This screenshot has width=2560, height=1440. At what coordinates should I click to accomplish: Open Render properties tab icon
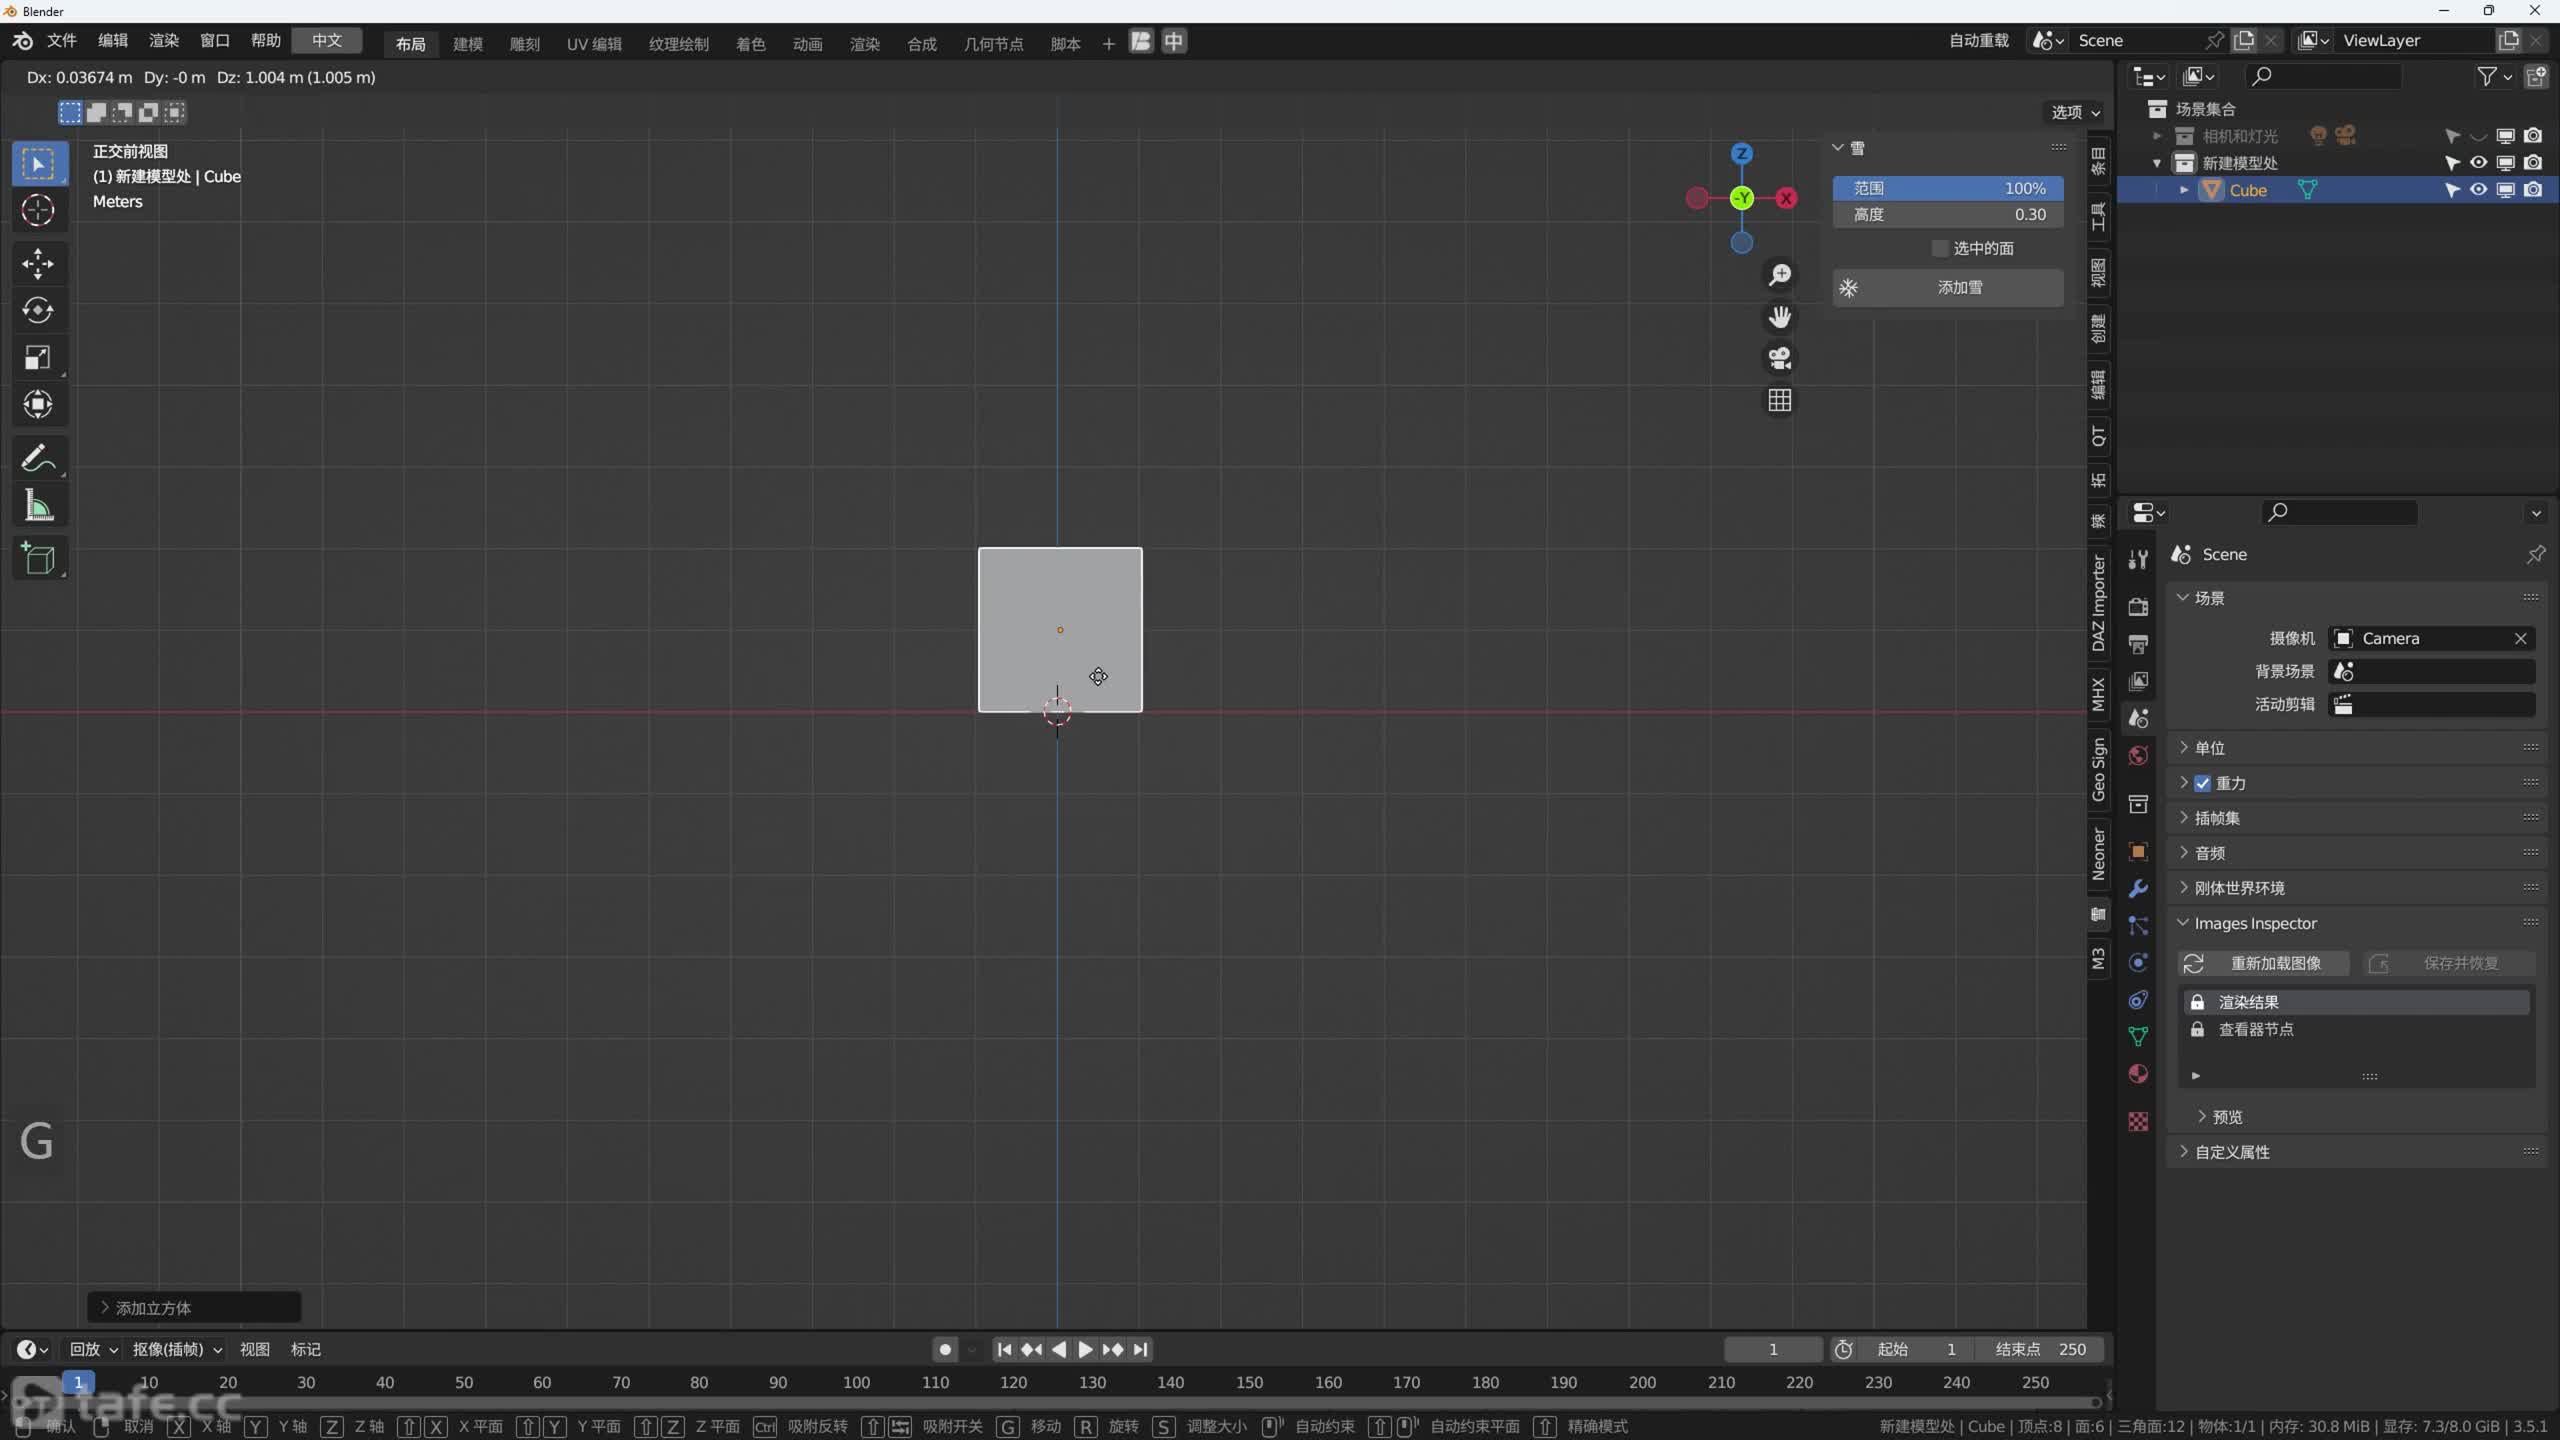coord(2138,607)
